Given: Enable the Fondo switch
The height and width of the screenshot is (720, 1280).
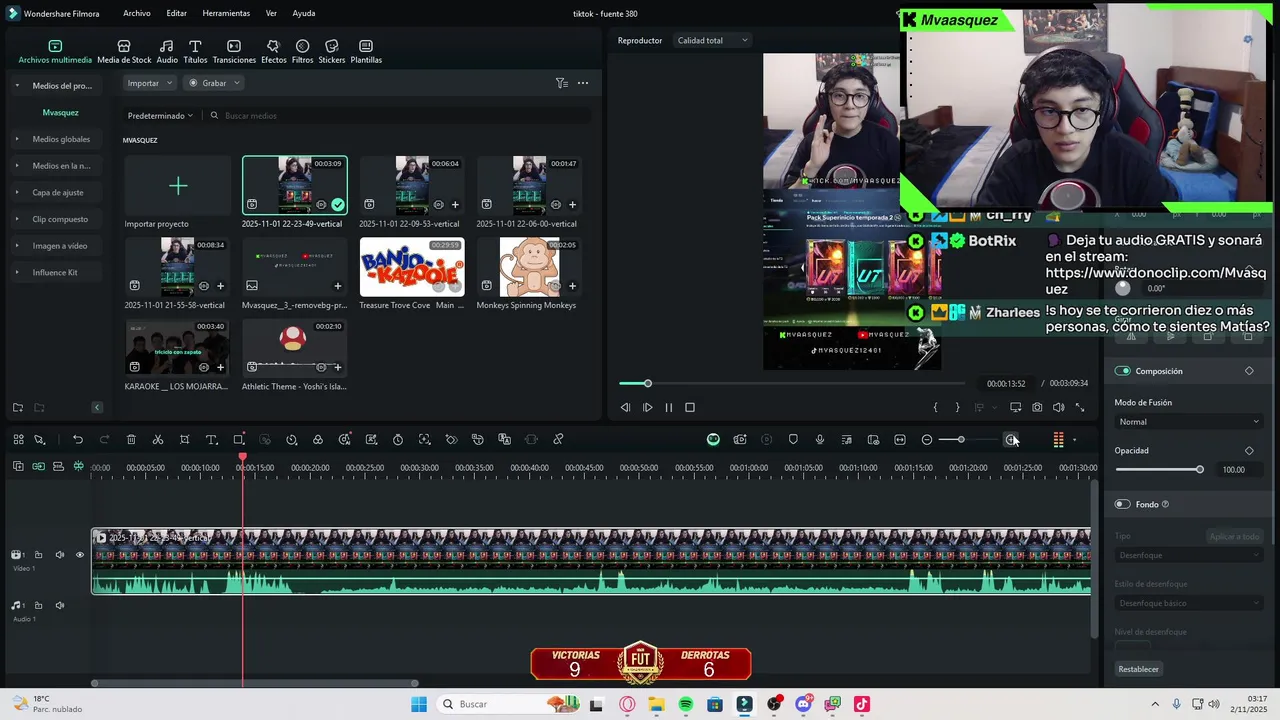Looking at the screenshot, I should (x=1123, y=505).
